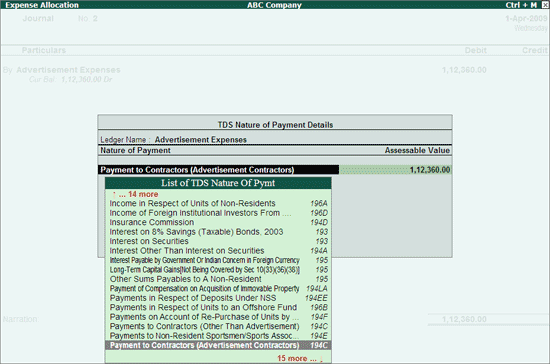Show the 14 more entries above
Viewport: 550px width, 364px height.
point(135,194)
